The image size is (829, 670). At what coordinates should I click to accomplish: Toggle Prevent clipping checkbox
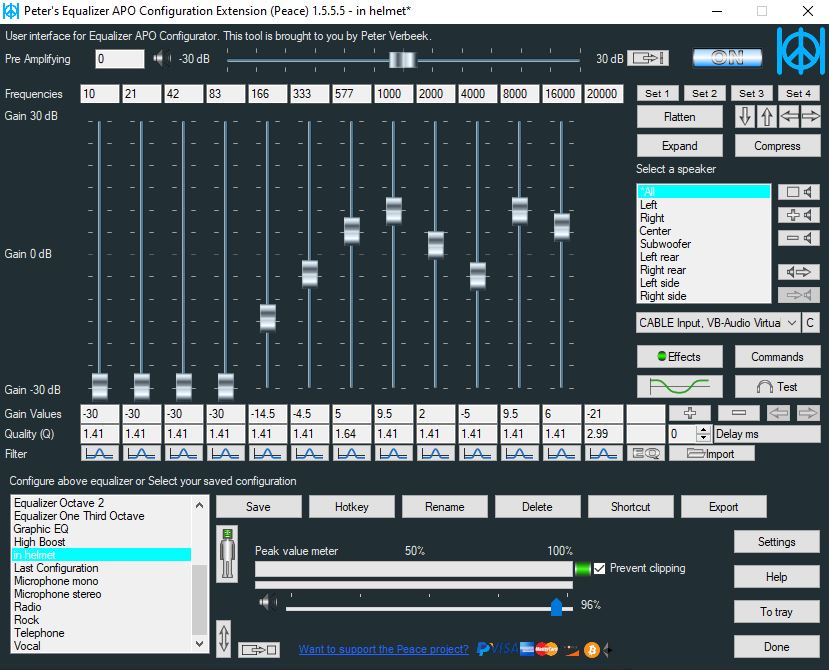pos(599,568)
